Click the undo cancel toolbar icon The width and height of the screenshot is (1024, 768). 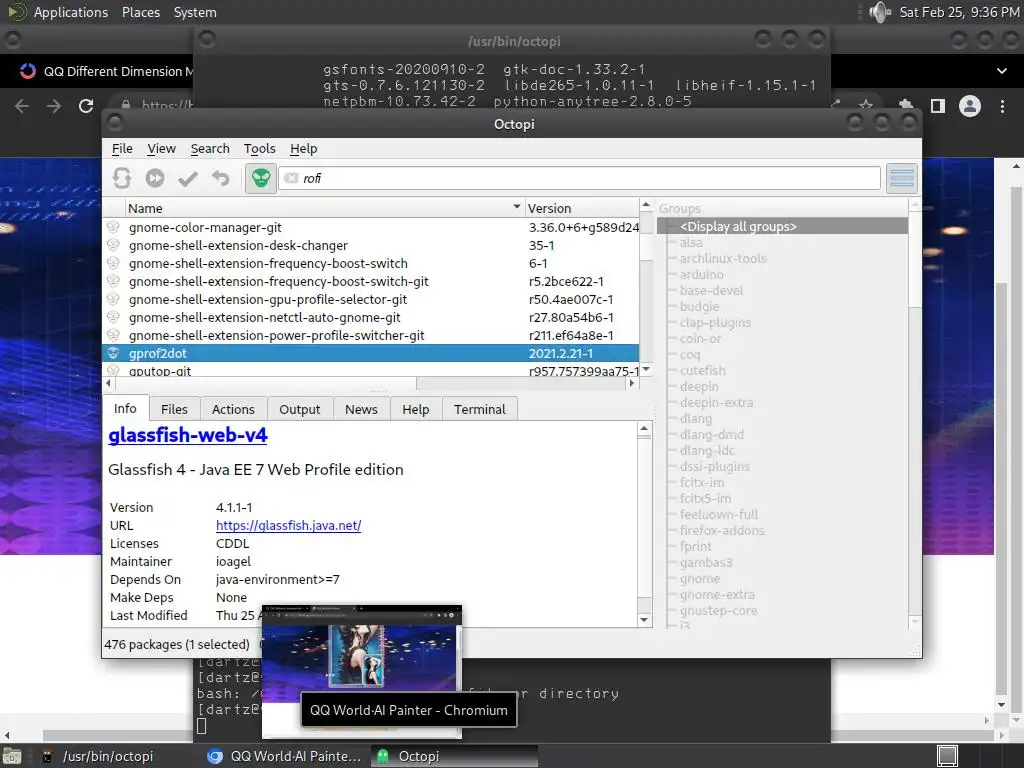tap(221, 178)
